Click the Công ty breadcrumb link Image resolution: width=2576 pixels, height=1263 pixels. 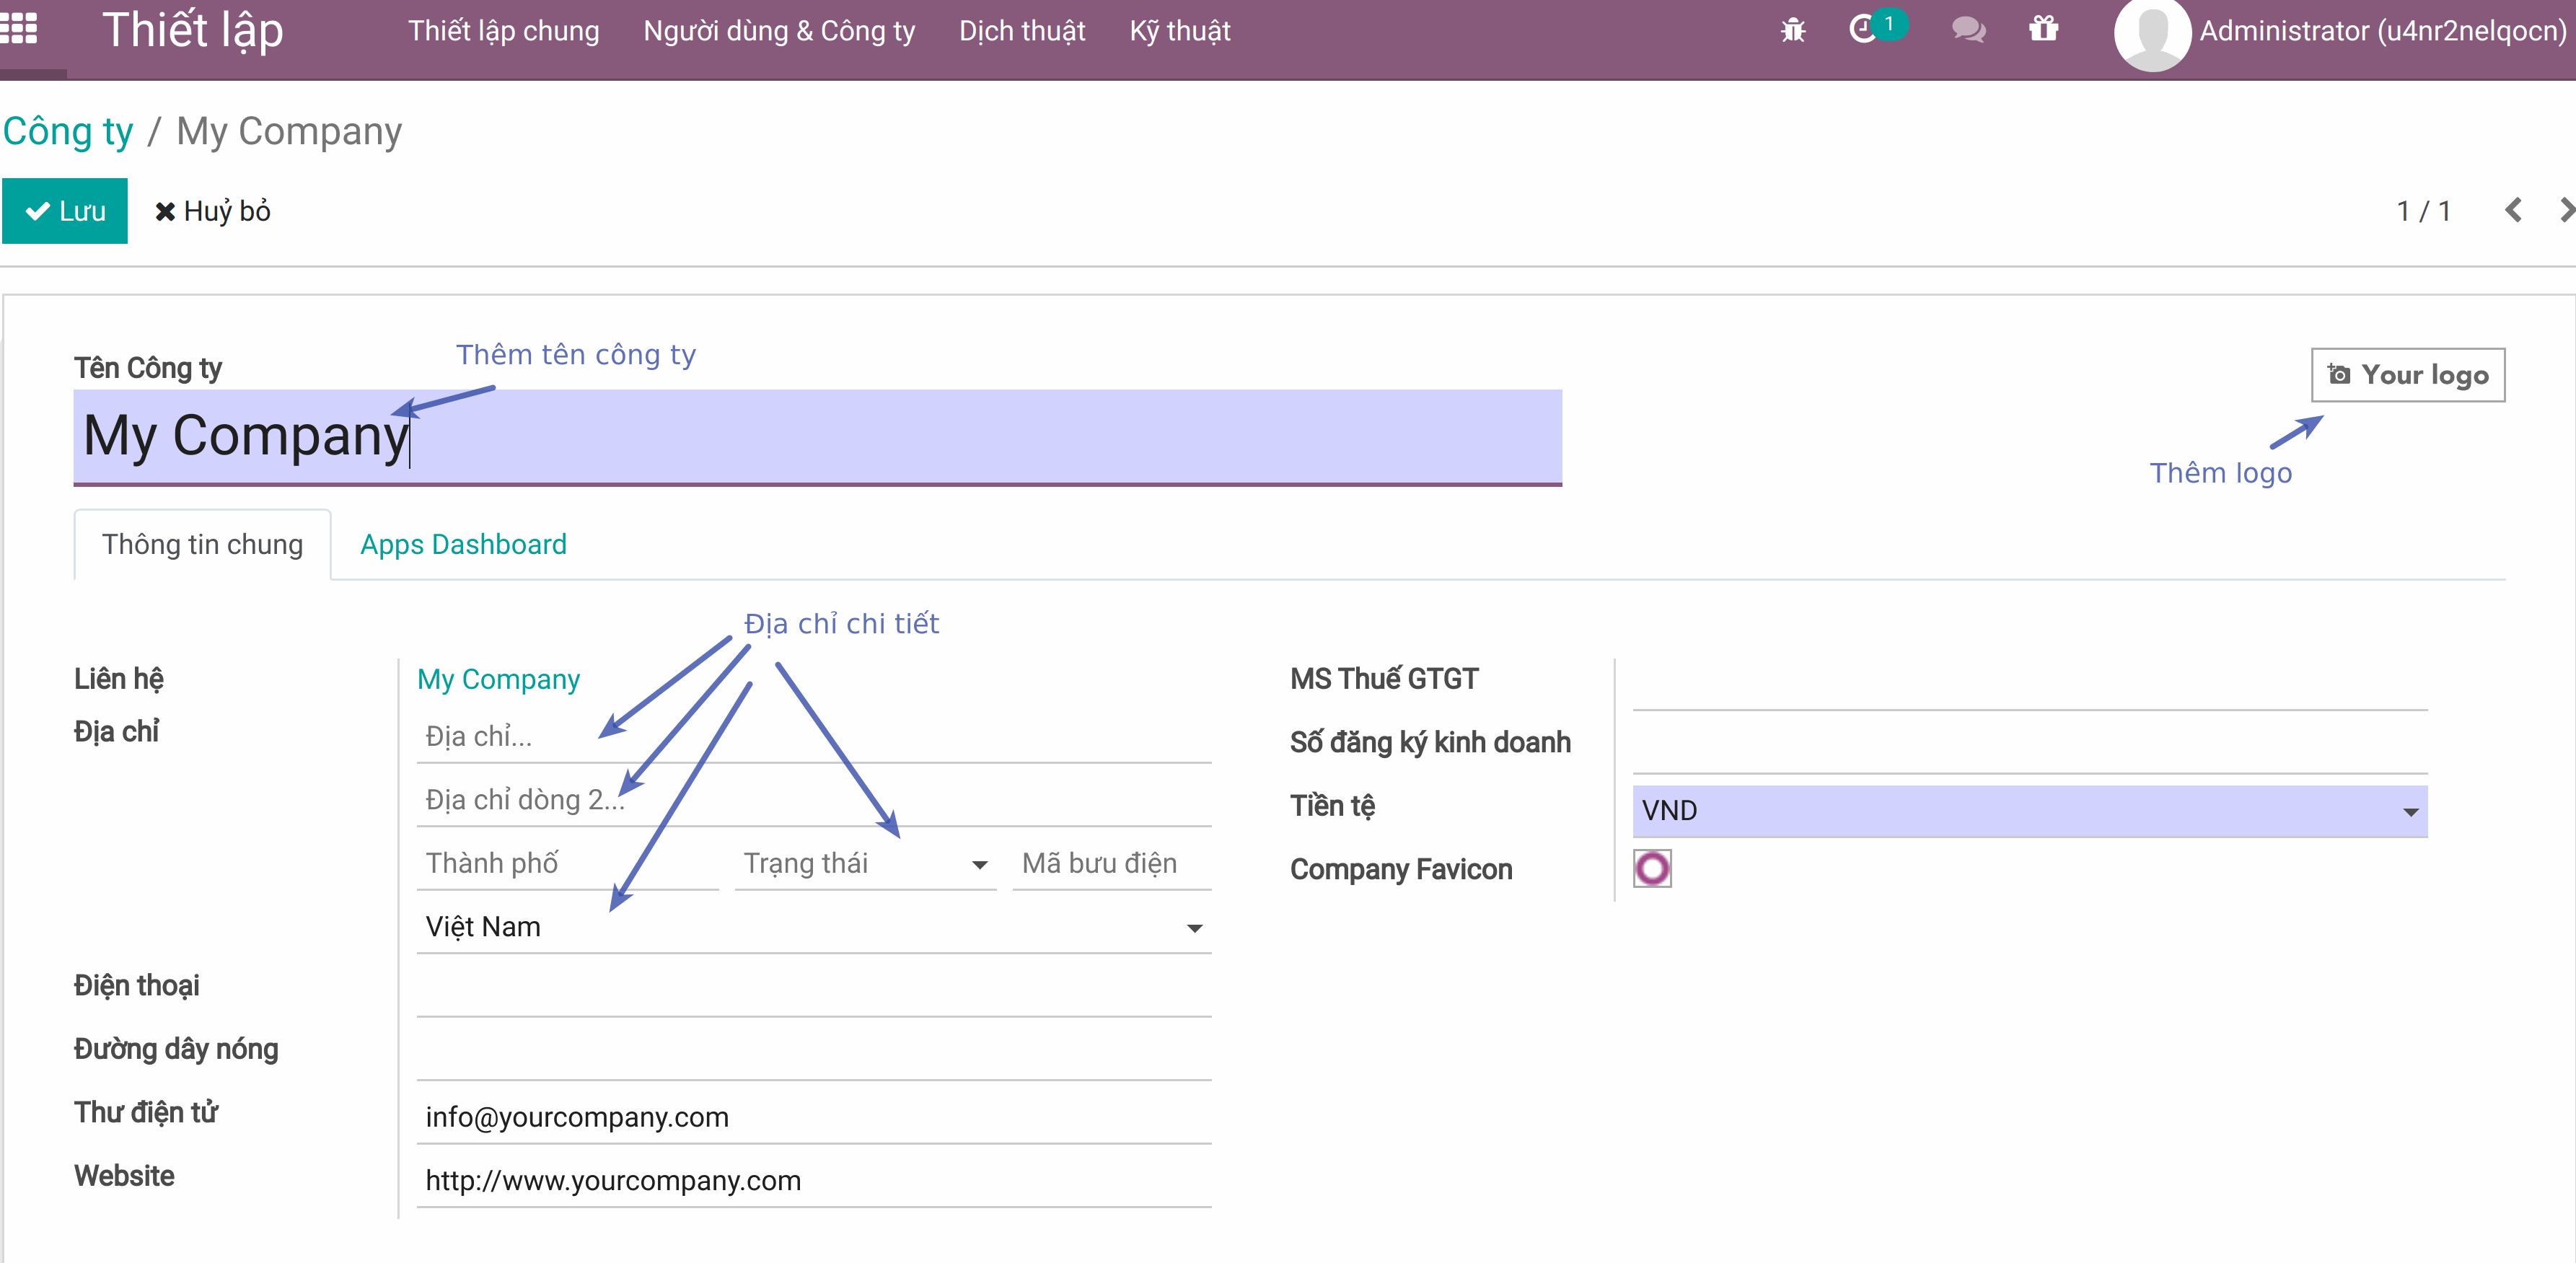click(x=68, y=131)
